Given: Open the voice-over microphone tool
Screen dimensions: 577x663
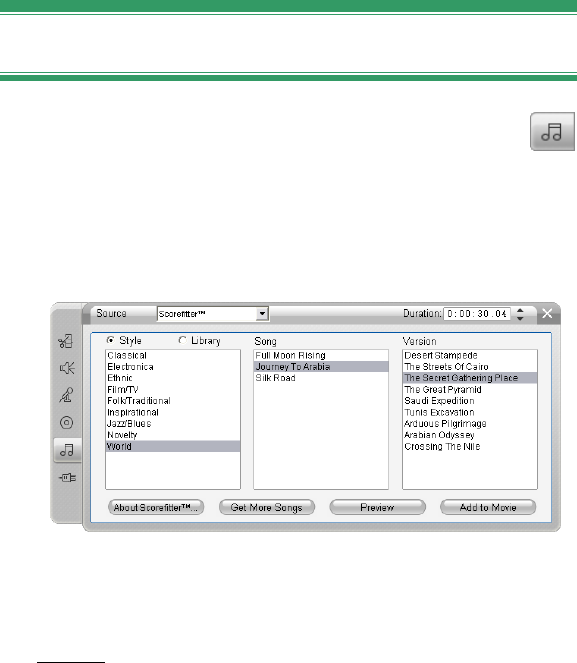Looking at the screenshot, I should point(66,395).
